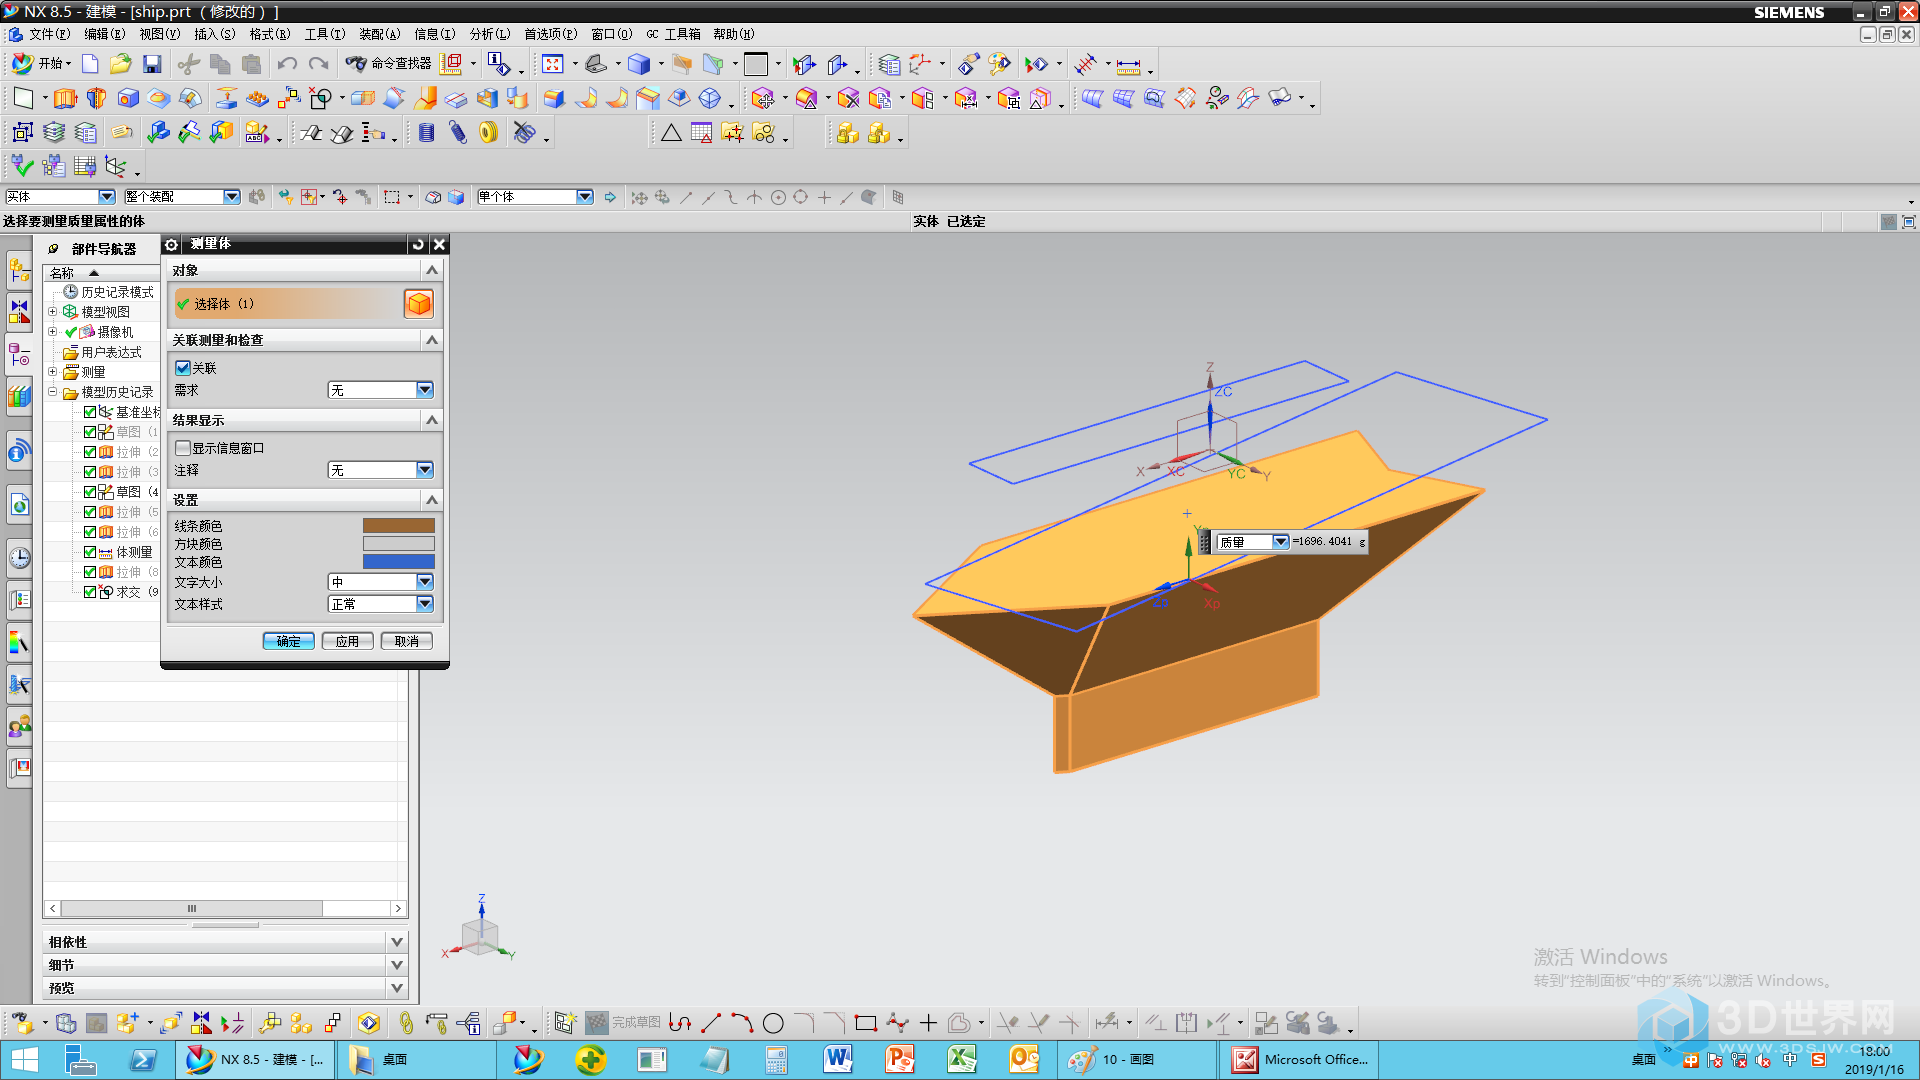Screen dimensions: 1920x1080
Task: Select the Line sketch tool in bottom toolbar
Action: pos(711,1023)
